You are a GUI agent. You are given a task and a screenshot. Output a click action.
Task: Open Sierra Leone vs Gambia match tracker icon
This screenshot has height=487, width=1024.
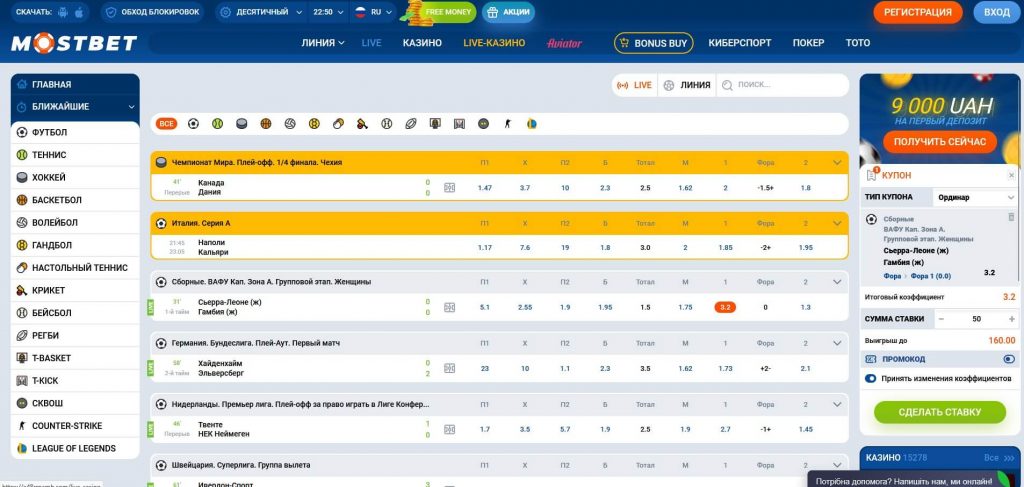(449, 307)
